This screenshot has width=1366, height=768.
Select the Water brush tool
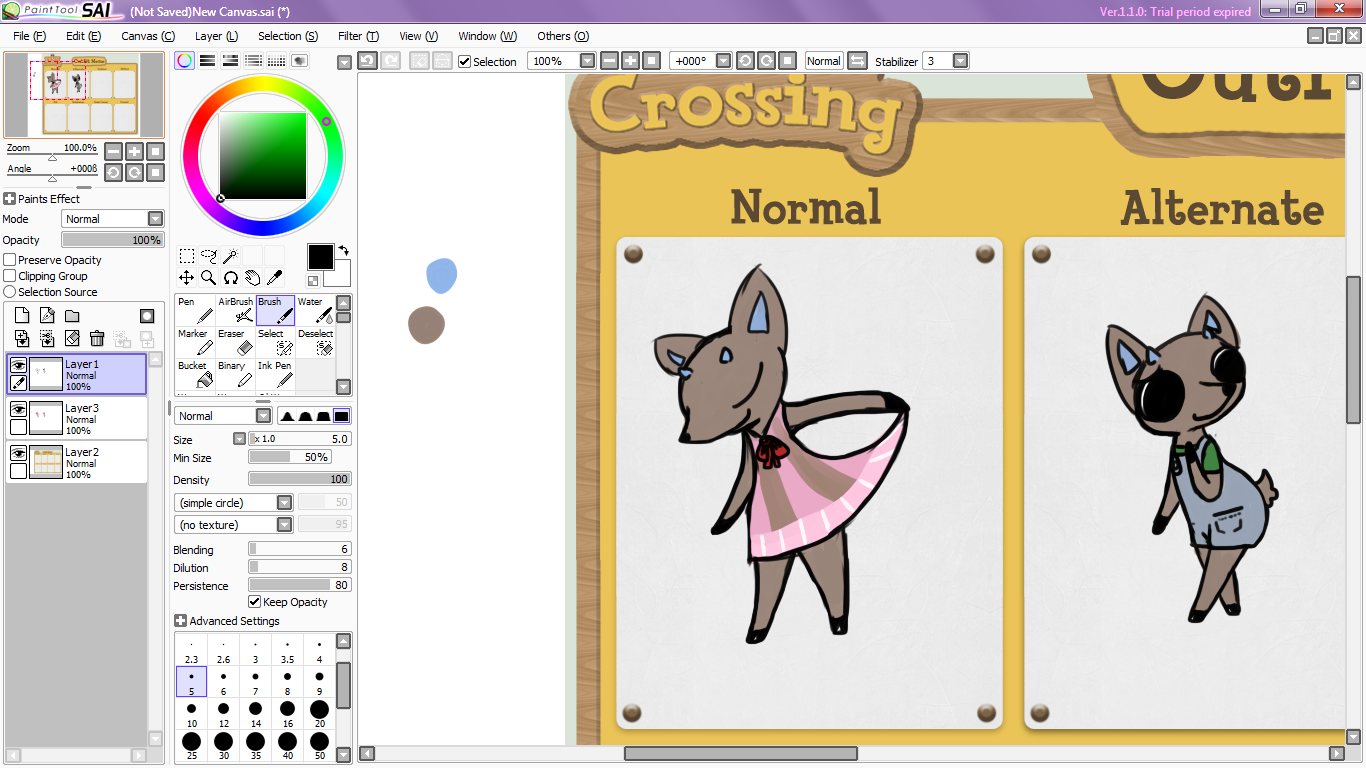pos(315,310)
